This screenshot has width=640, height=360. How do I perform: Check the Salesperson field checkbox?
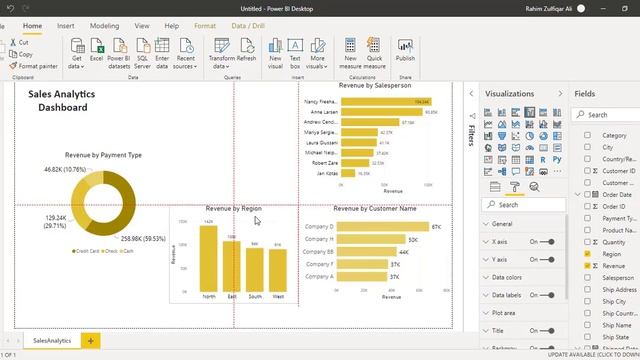click(587, 277)
